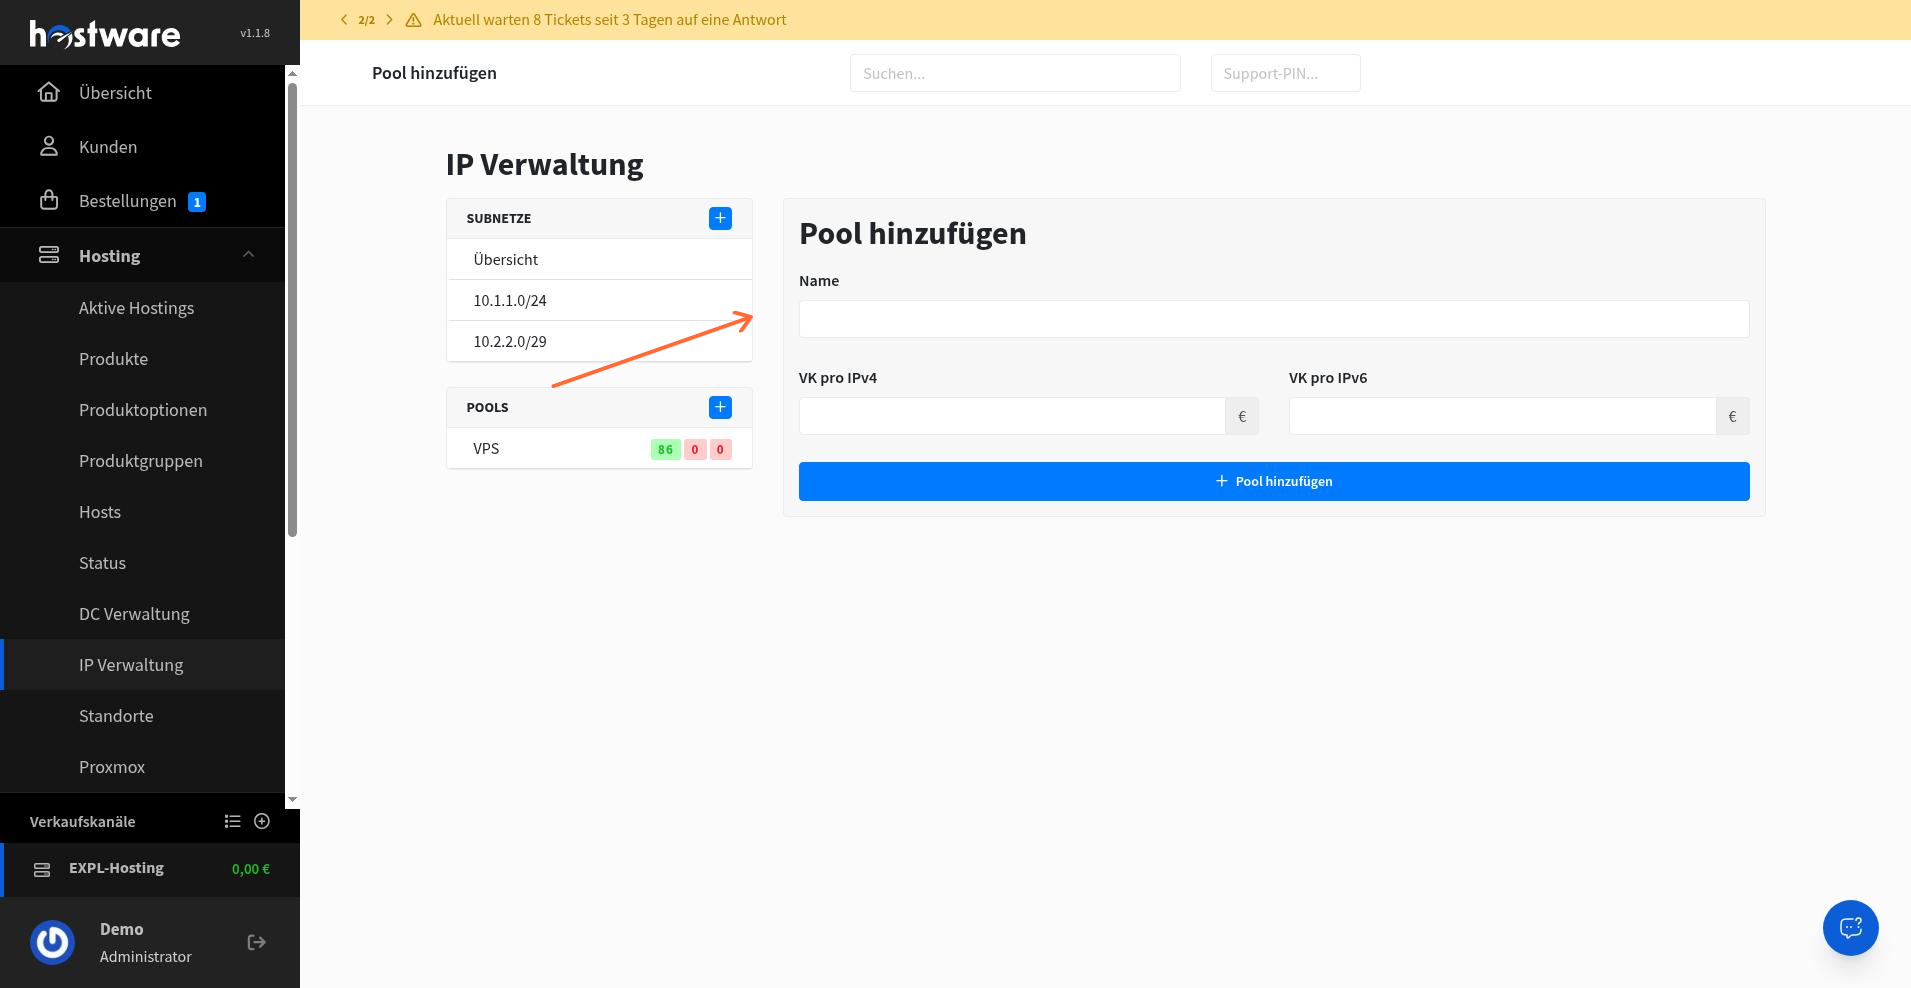Click the Bestellungen shopping bag icon
This screenshot has height=988, width=1911.
coord(49,201)
